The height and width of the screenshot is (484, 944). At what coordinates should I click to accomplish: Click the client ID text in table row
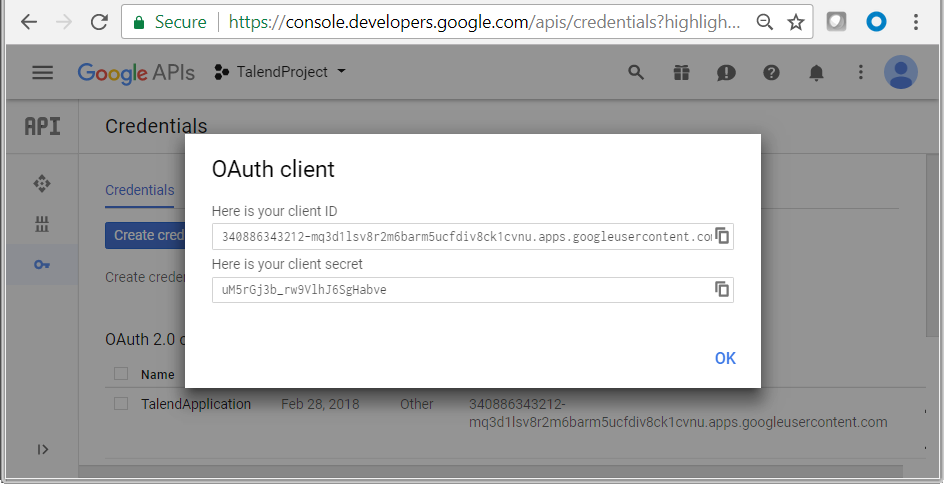pos(678,413)
